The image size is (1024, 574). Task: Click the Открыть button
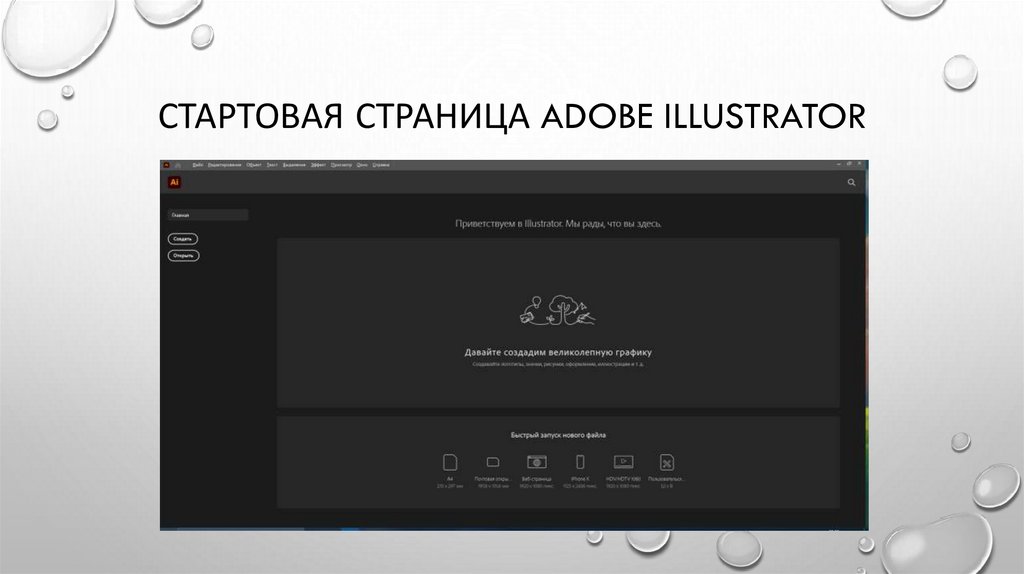(x=184, y=255)
